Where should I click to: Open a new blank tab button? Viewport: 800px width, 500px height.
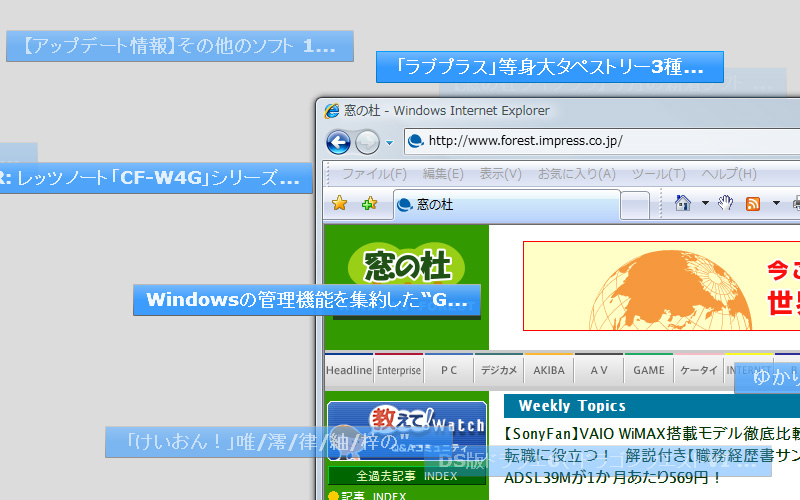[x=635, y=206]
